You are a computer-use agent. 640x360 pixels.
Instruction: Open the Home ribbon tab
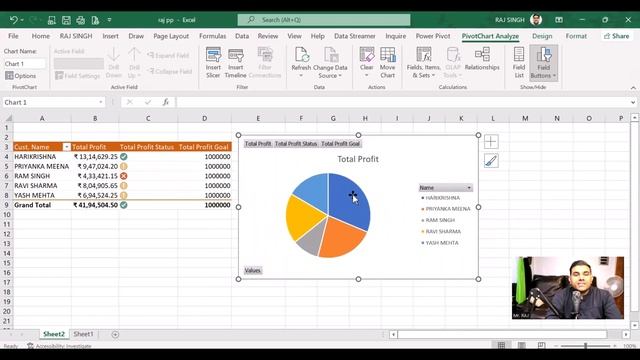click(x=41, y=36)
